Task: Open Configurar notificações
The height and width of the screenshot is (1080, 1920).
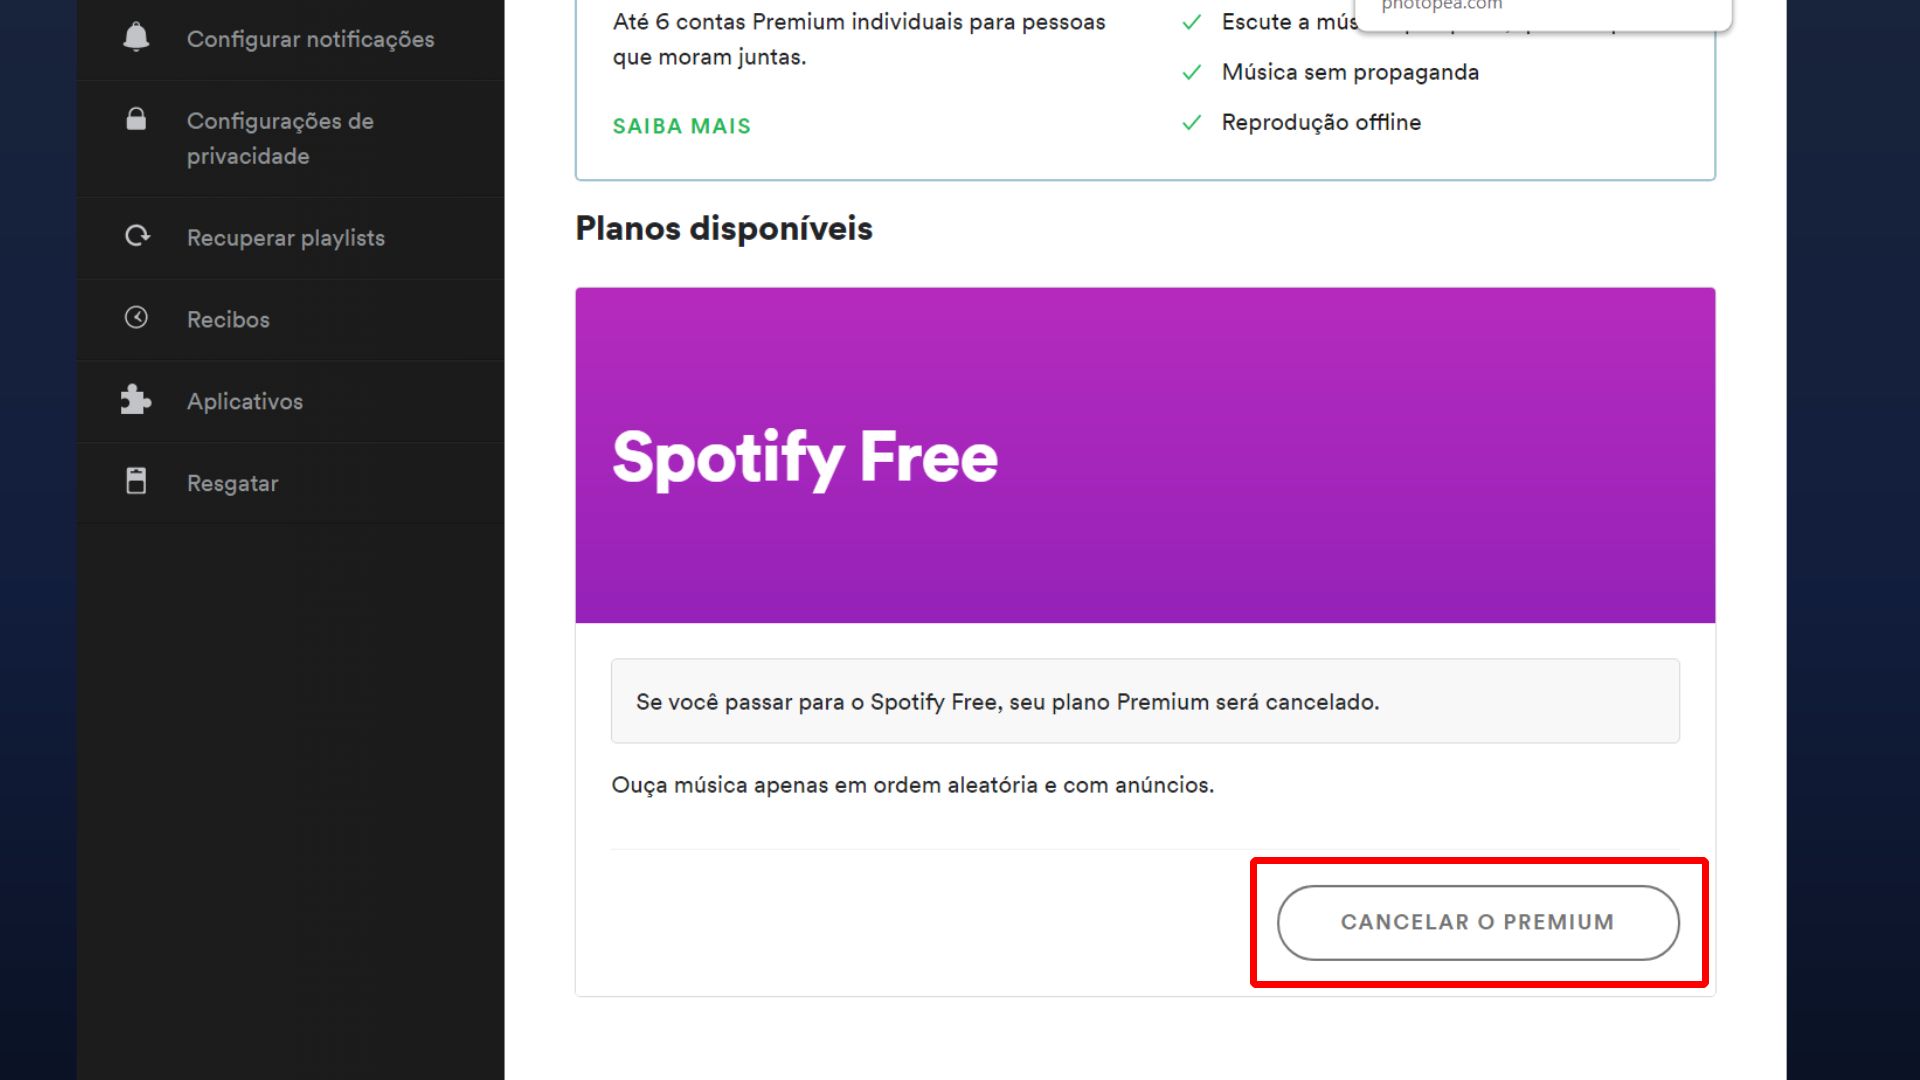Action: (310, 40)
